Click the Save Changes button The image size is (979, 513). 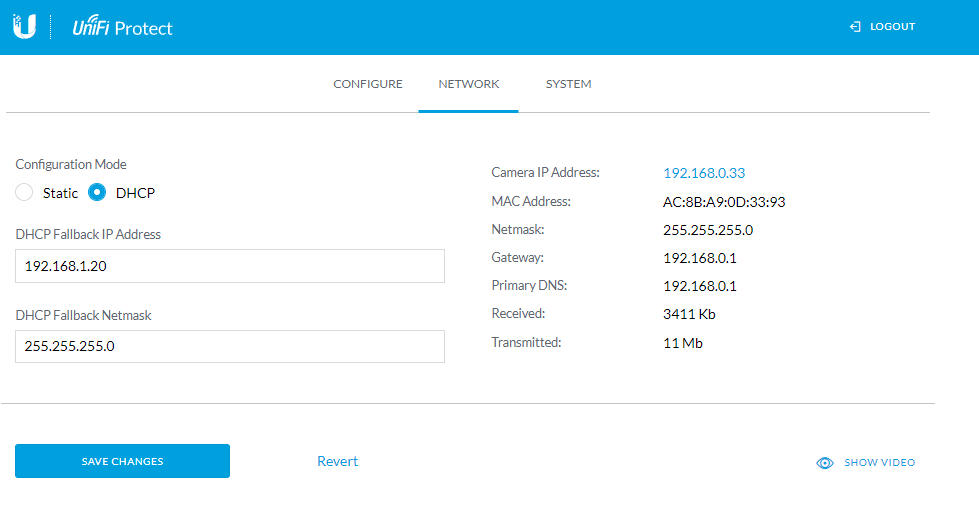(122, 461)
